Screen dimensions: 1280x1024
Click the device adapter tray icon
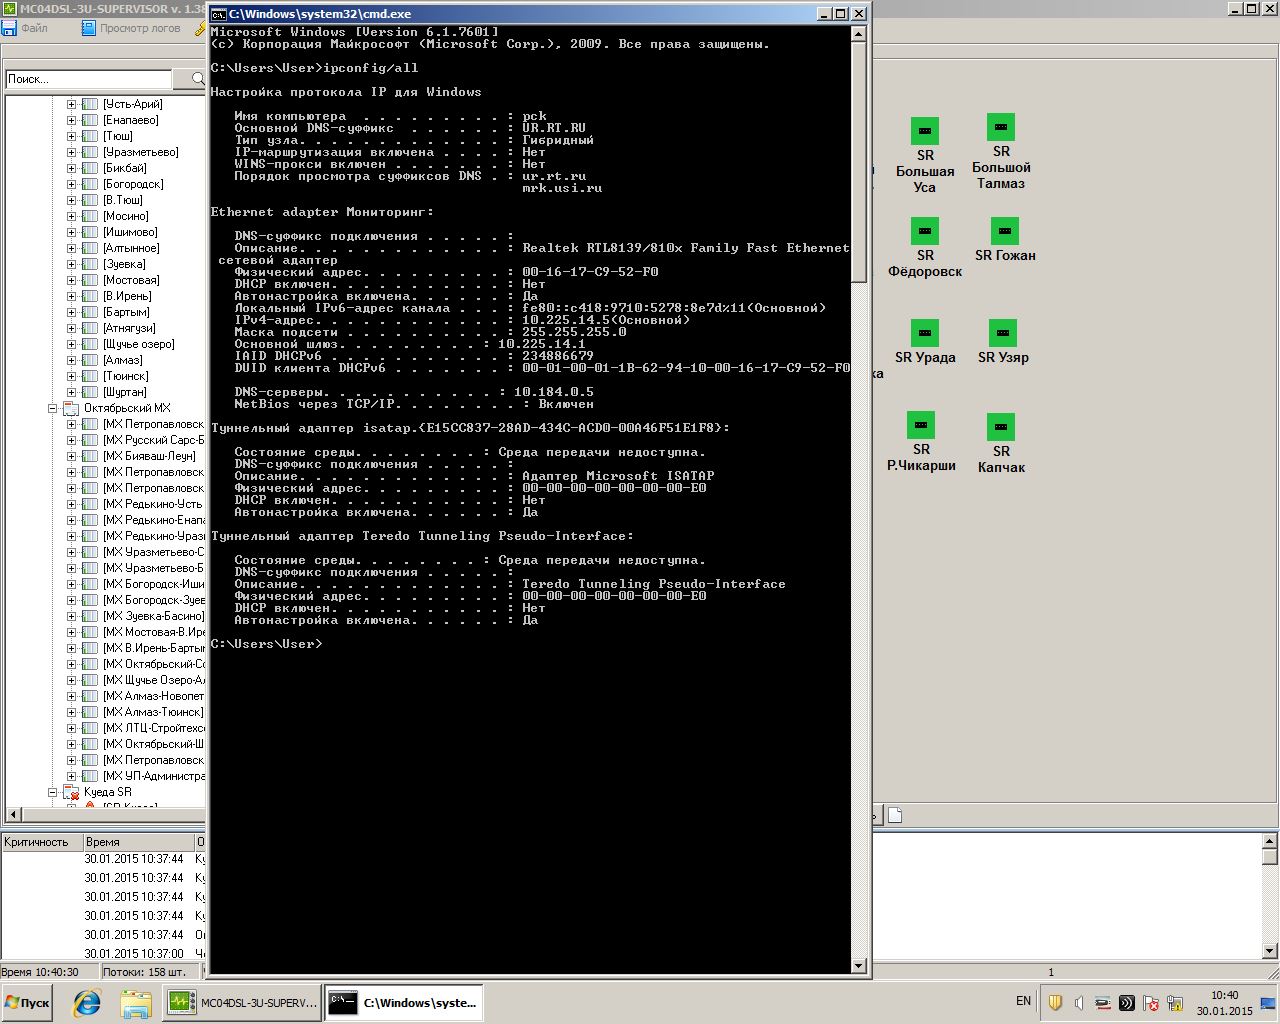click(x=1103, y=1002)
